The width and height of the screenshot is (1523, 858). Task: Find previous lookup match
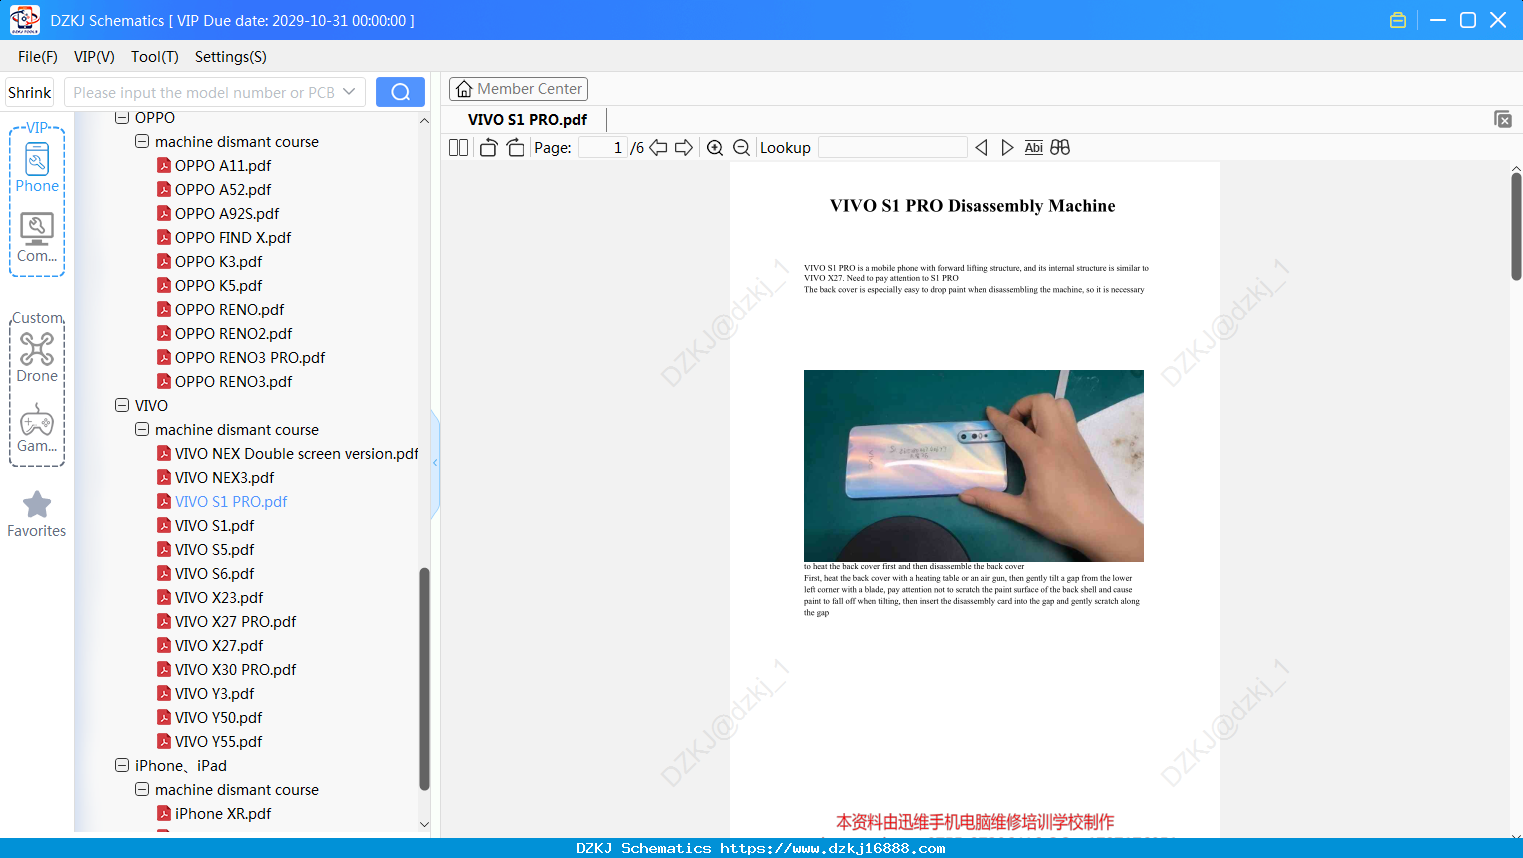click(981, 148)
